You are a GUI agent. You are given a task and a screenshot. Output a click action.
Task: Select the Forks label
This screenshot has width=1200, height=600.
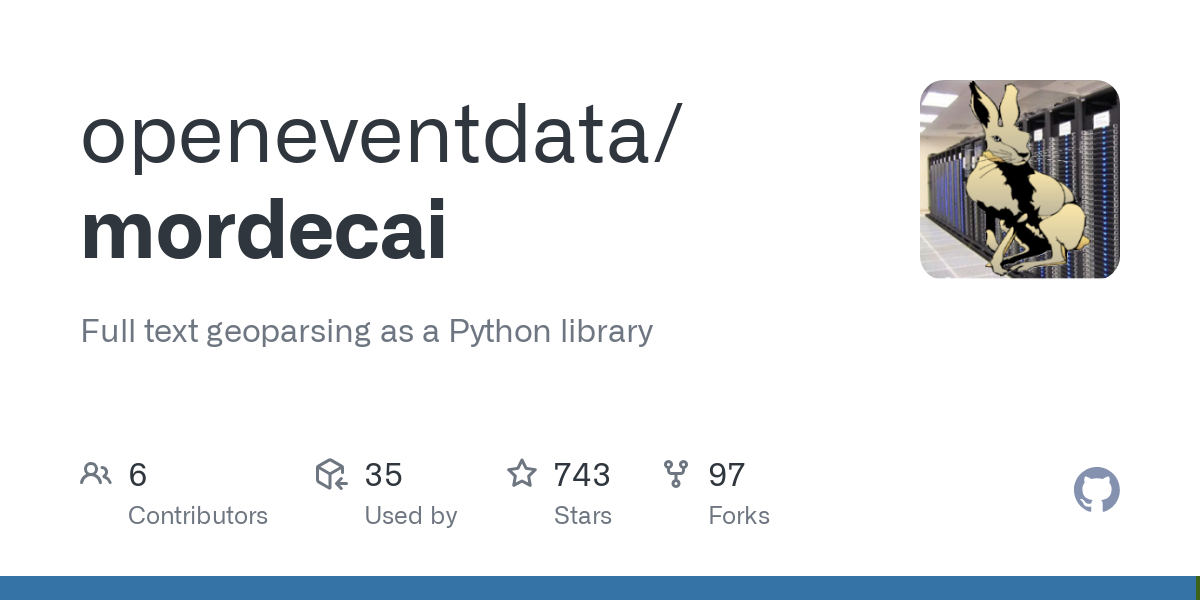pos(739,516)
